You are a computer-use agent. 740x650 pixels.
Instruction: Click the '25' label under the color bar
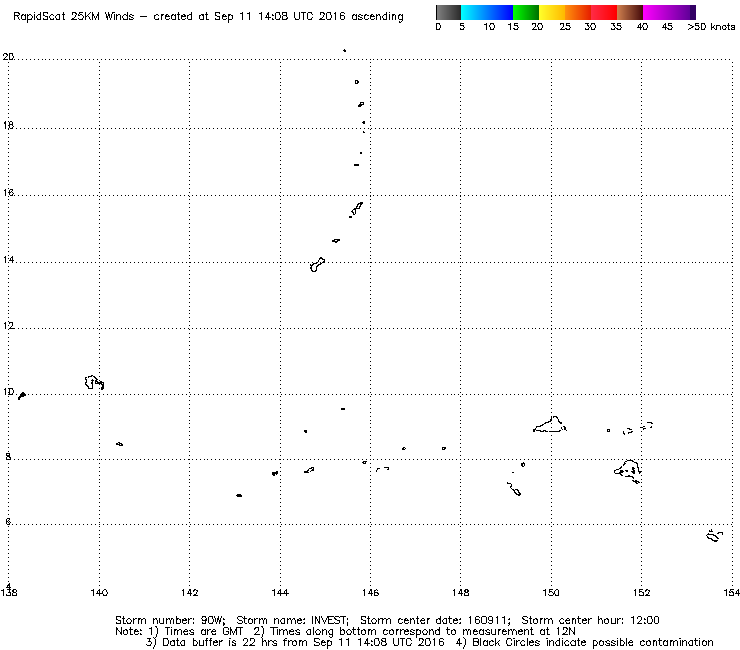click(x=565, y=27)
